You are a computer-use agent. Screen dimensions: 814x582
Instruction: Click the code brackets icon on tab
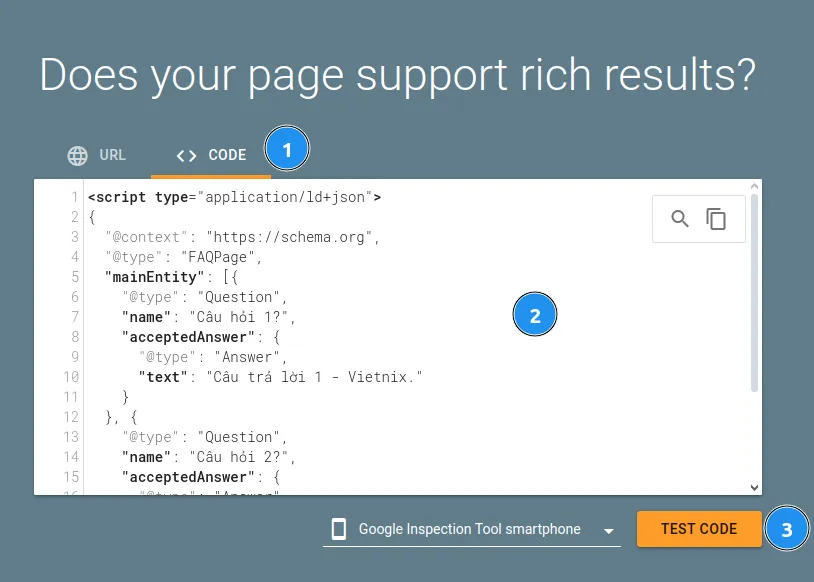pos(186,156)
